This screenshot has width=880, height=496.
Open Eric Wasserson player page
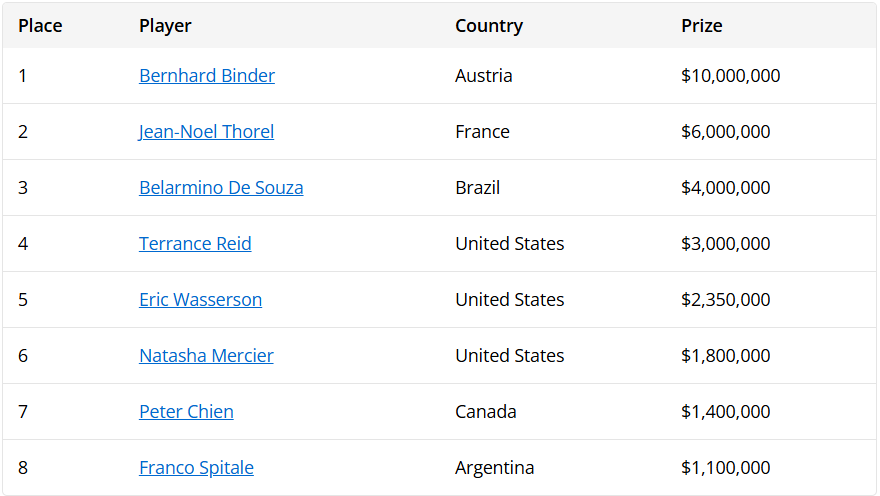pos(200,300)
